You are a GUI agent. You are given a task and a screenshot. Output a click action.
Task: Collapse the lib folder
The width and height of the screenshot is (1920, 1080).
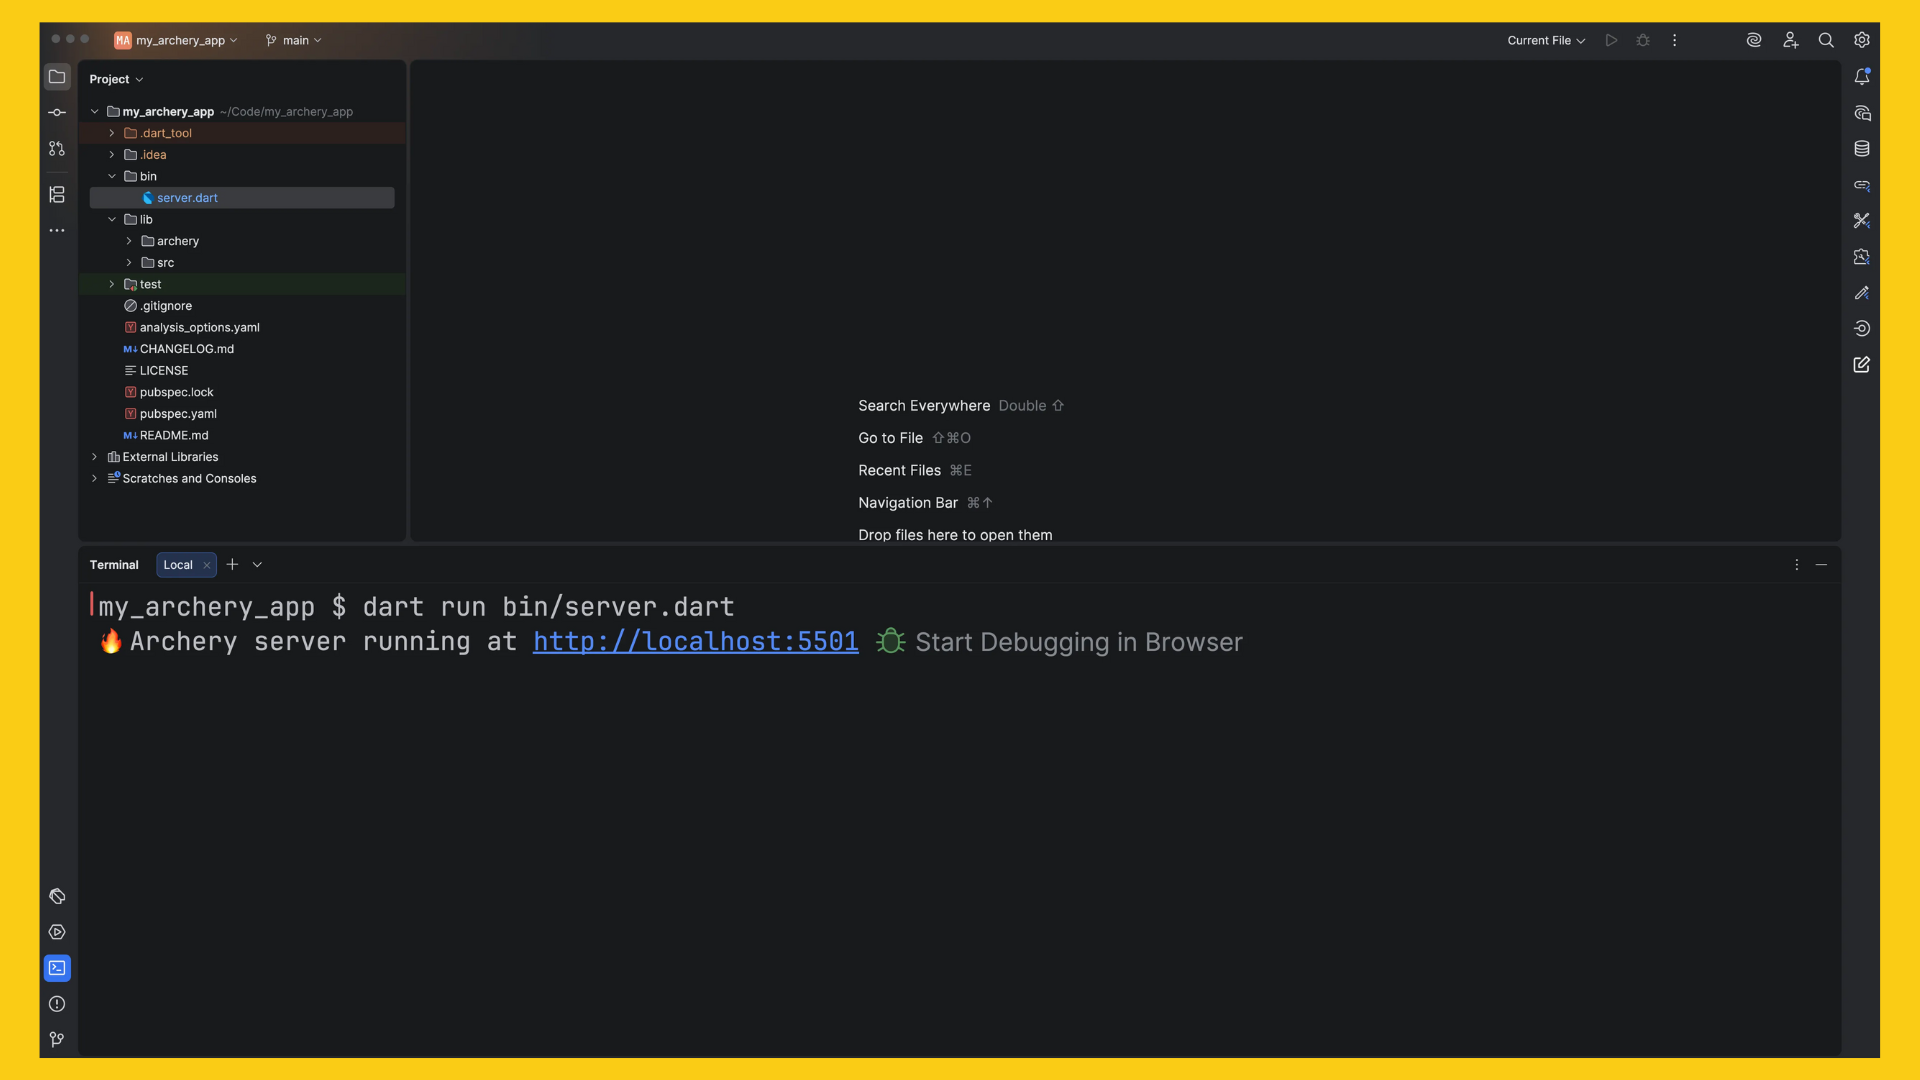tap(112, 219)
